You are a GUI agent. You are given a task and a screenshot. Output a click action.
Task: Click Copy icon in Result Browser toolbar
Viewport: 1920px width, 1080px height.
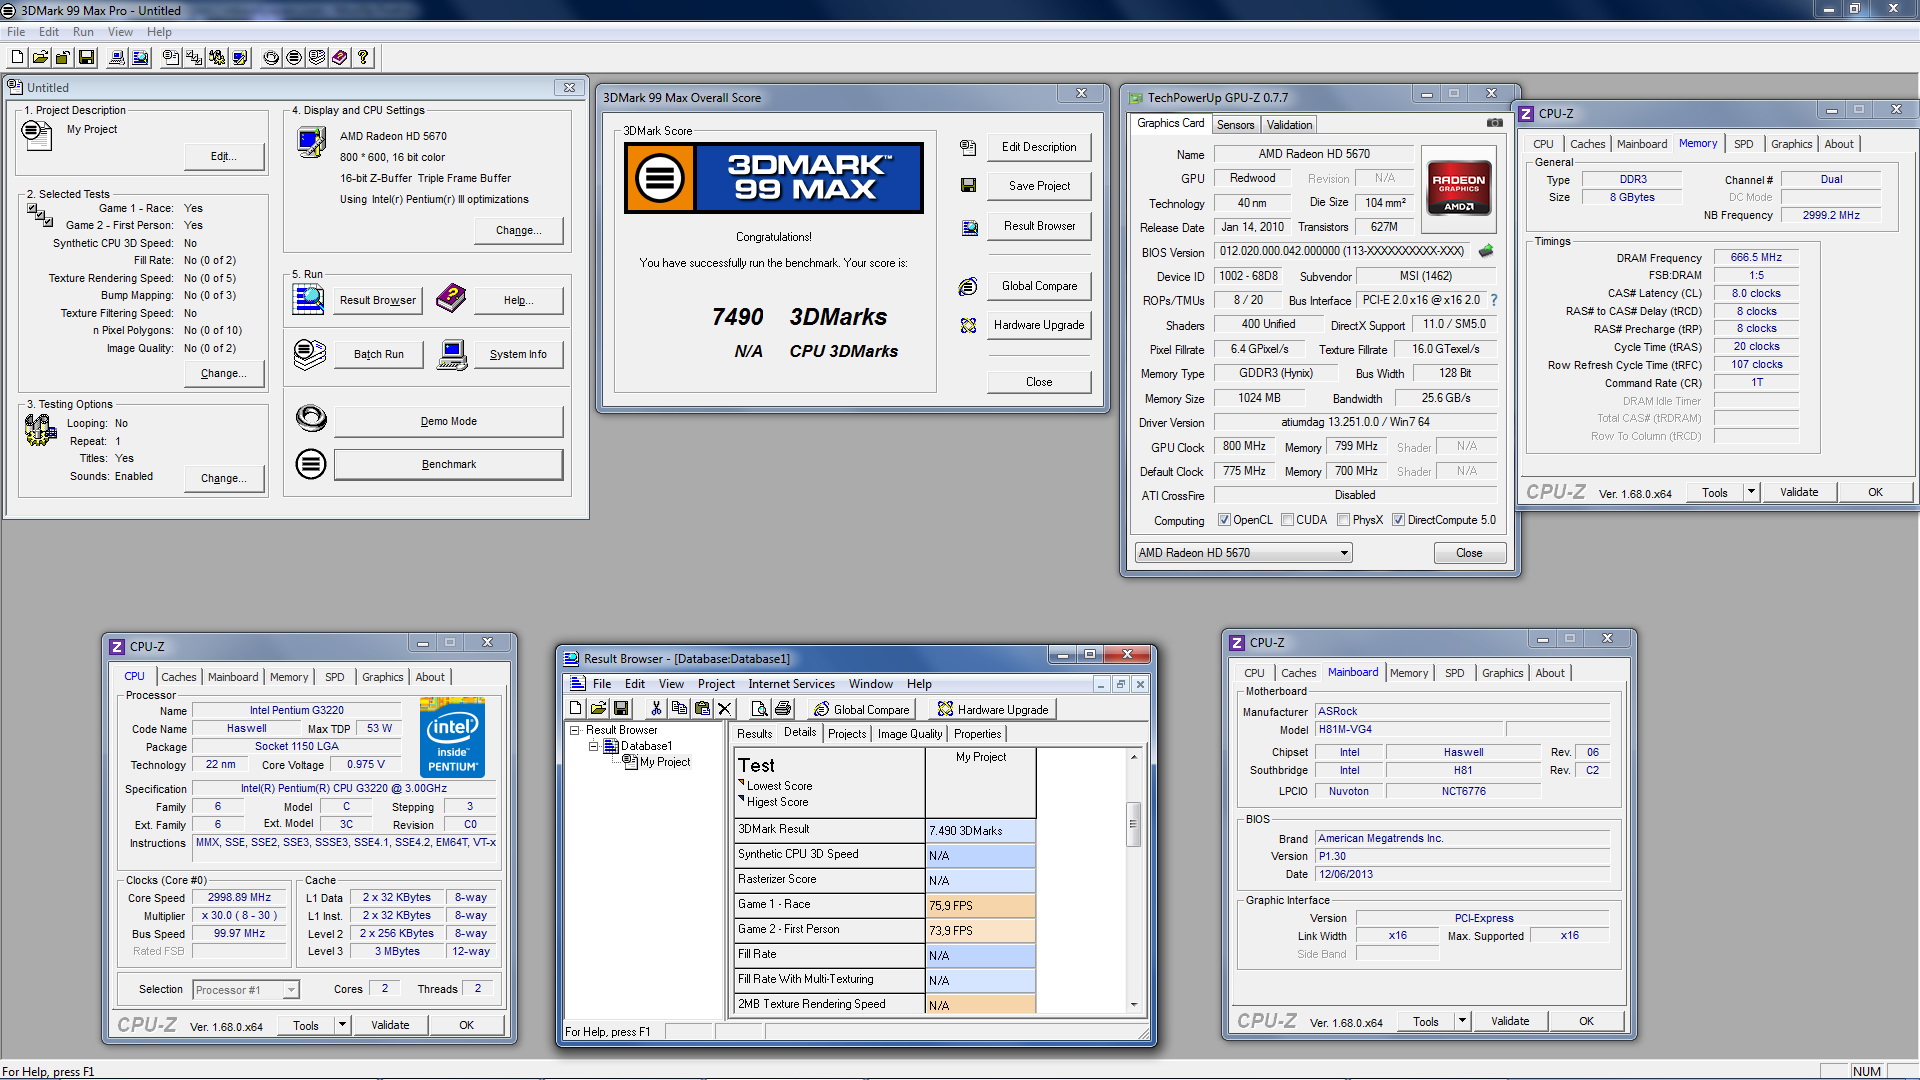tap(679, 709)
